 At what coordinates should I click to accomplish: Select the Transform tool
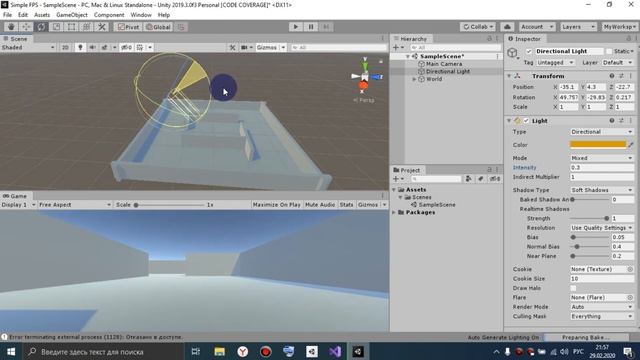87,27
